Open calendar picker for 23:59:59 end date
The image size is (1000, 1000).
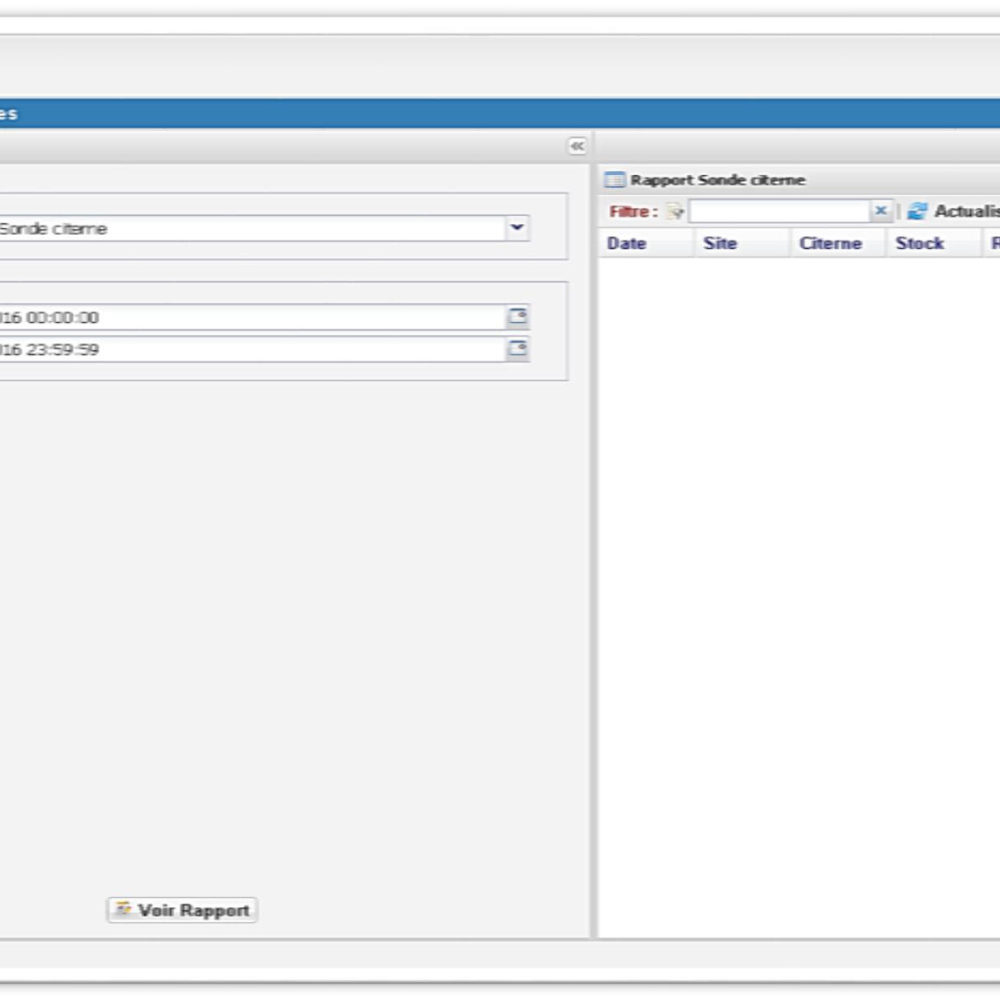coord(517,349)
